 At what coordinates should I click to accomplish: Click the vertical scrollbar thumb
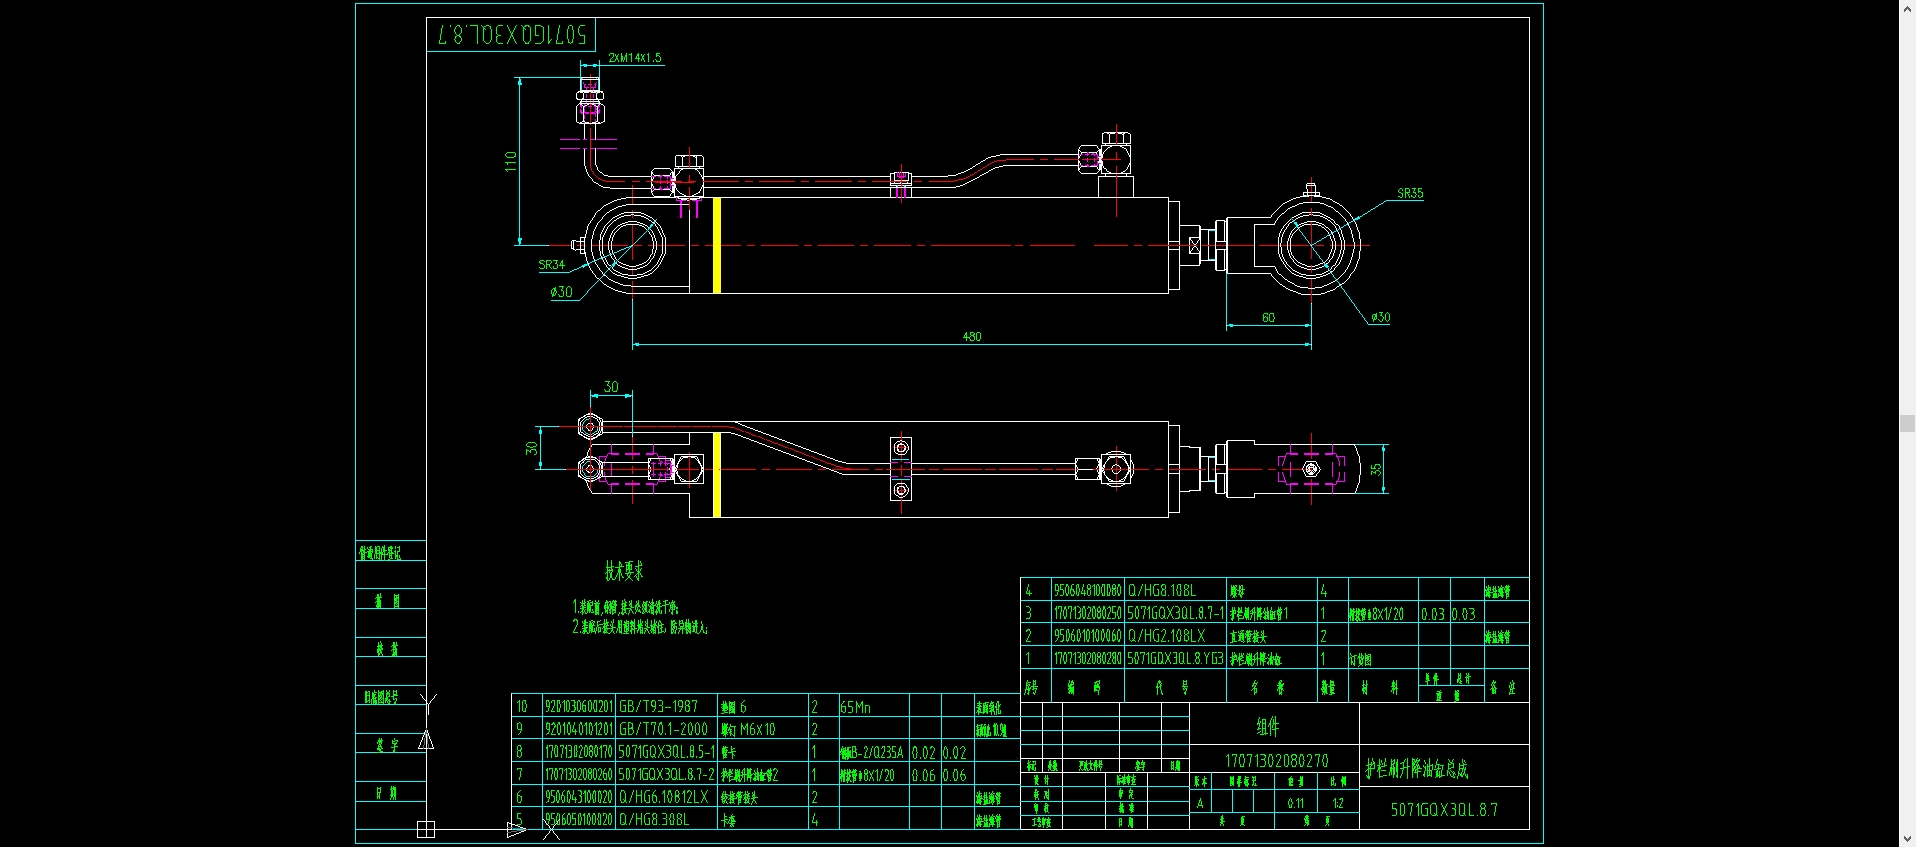click(1907, 423)
